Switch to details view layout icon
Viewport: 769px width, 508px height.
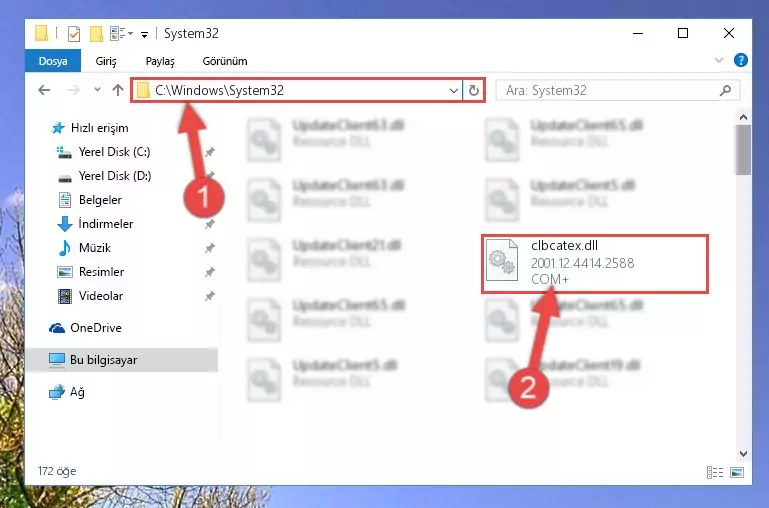click(x=715, y=472)
